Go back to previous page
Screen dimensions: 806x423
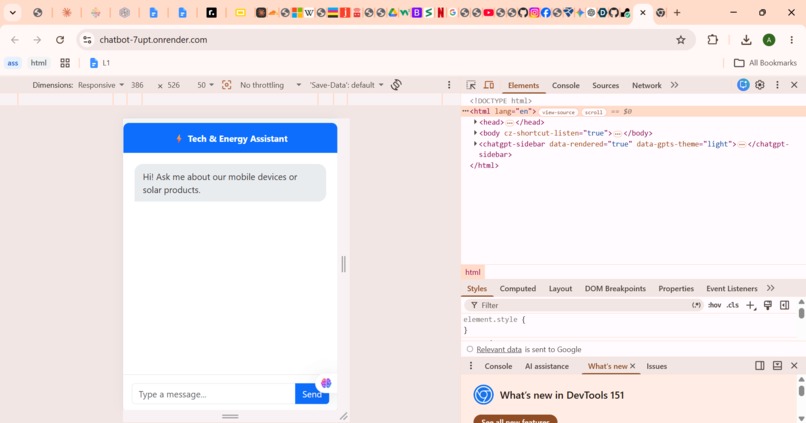[x=15, y=40]
